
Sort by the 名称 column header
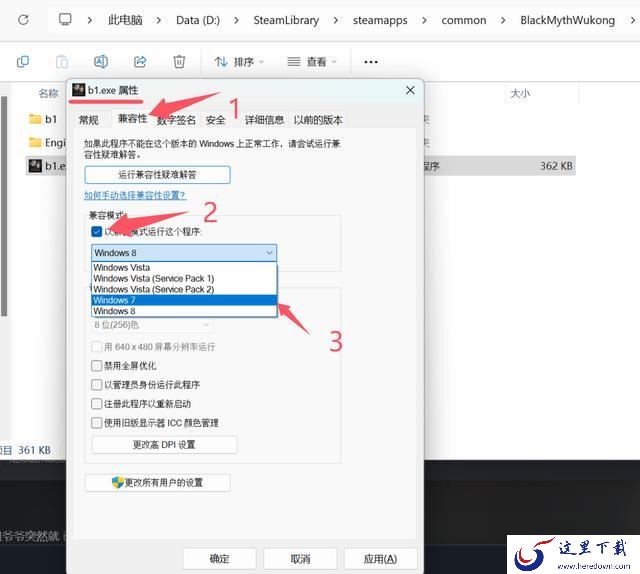(x=48, y=93)
